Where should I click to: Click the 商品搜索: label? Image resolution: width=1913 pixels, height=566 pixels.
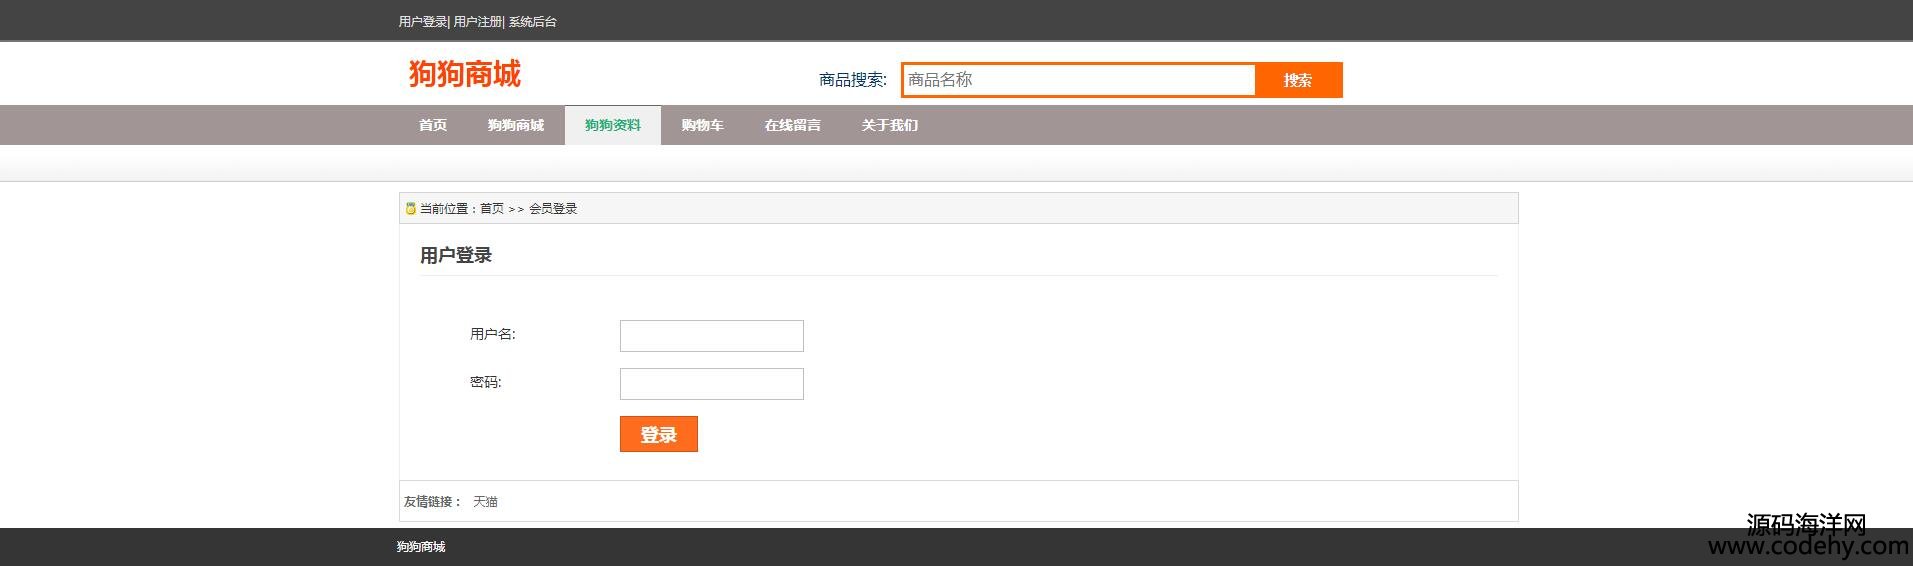click(853, 80)
